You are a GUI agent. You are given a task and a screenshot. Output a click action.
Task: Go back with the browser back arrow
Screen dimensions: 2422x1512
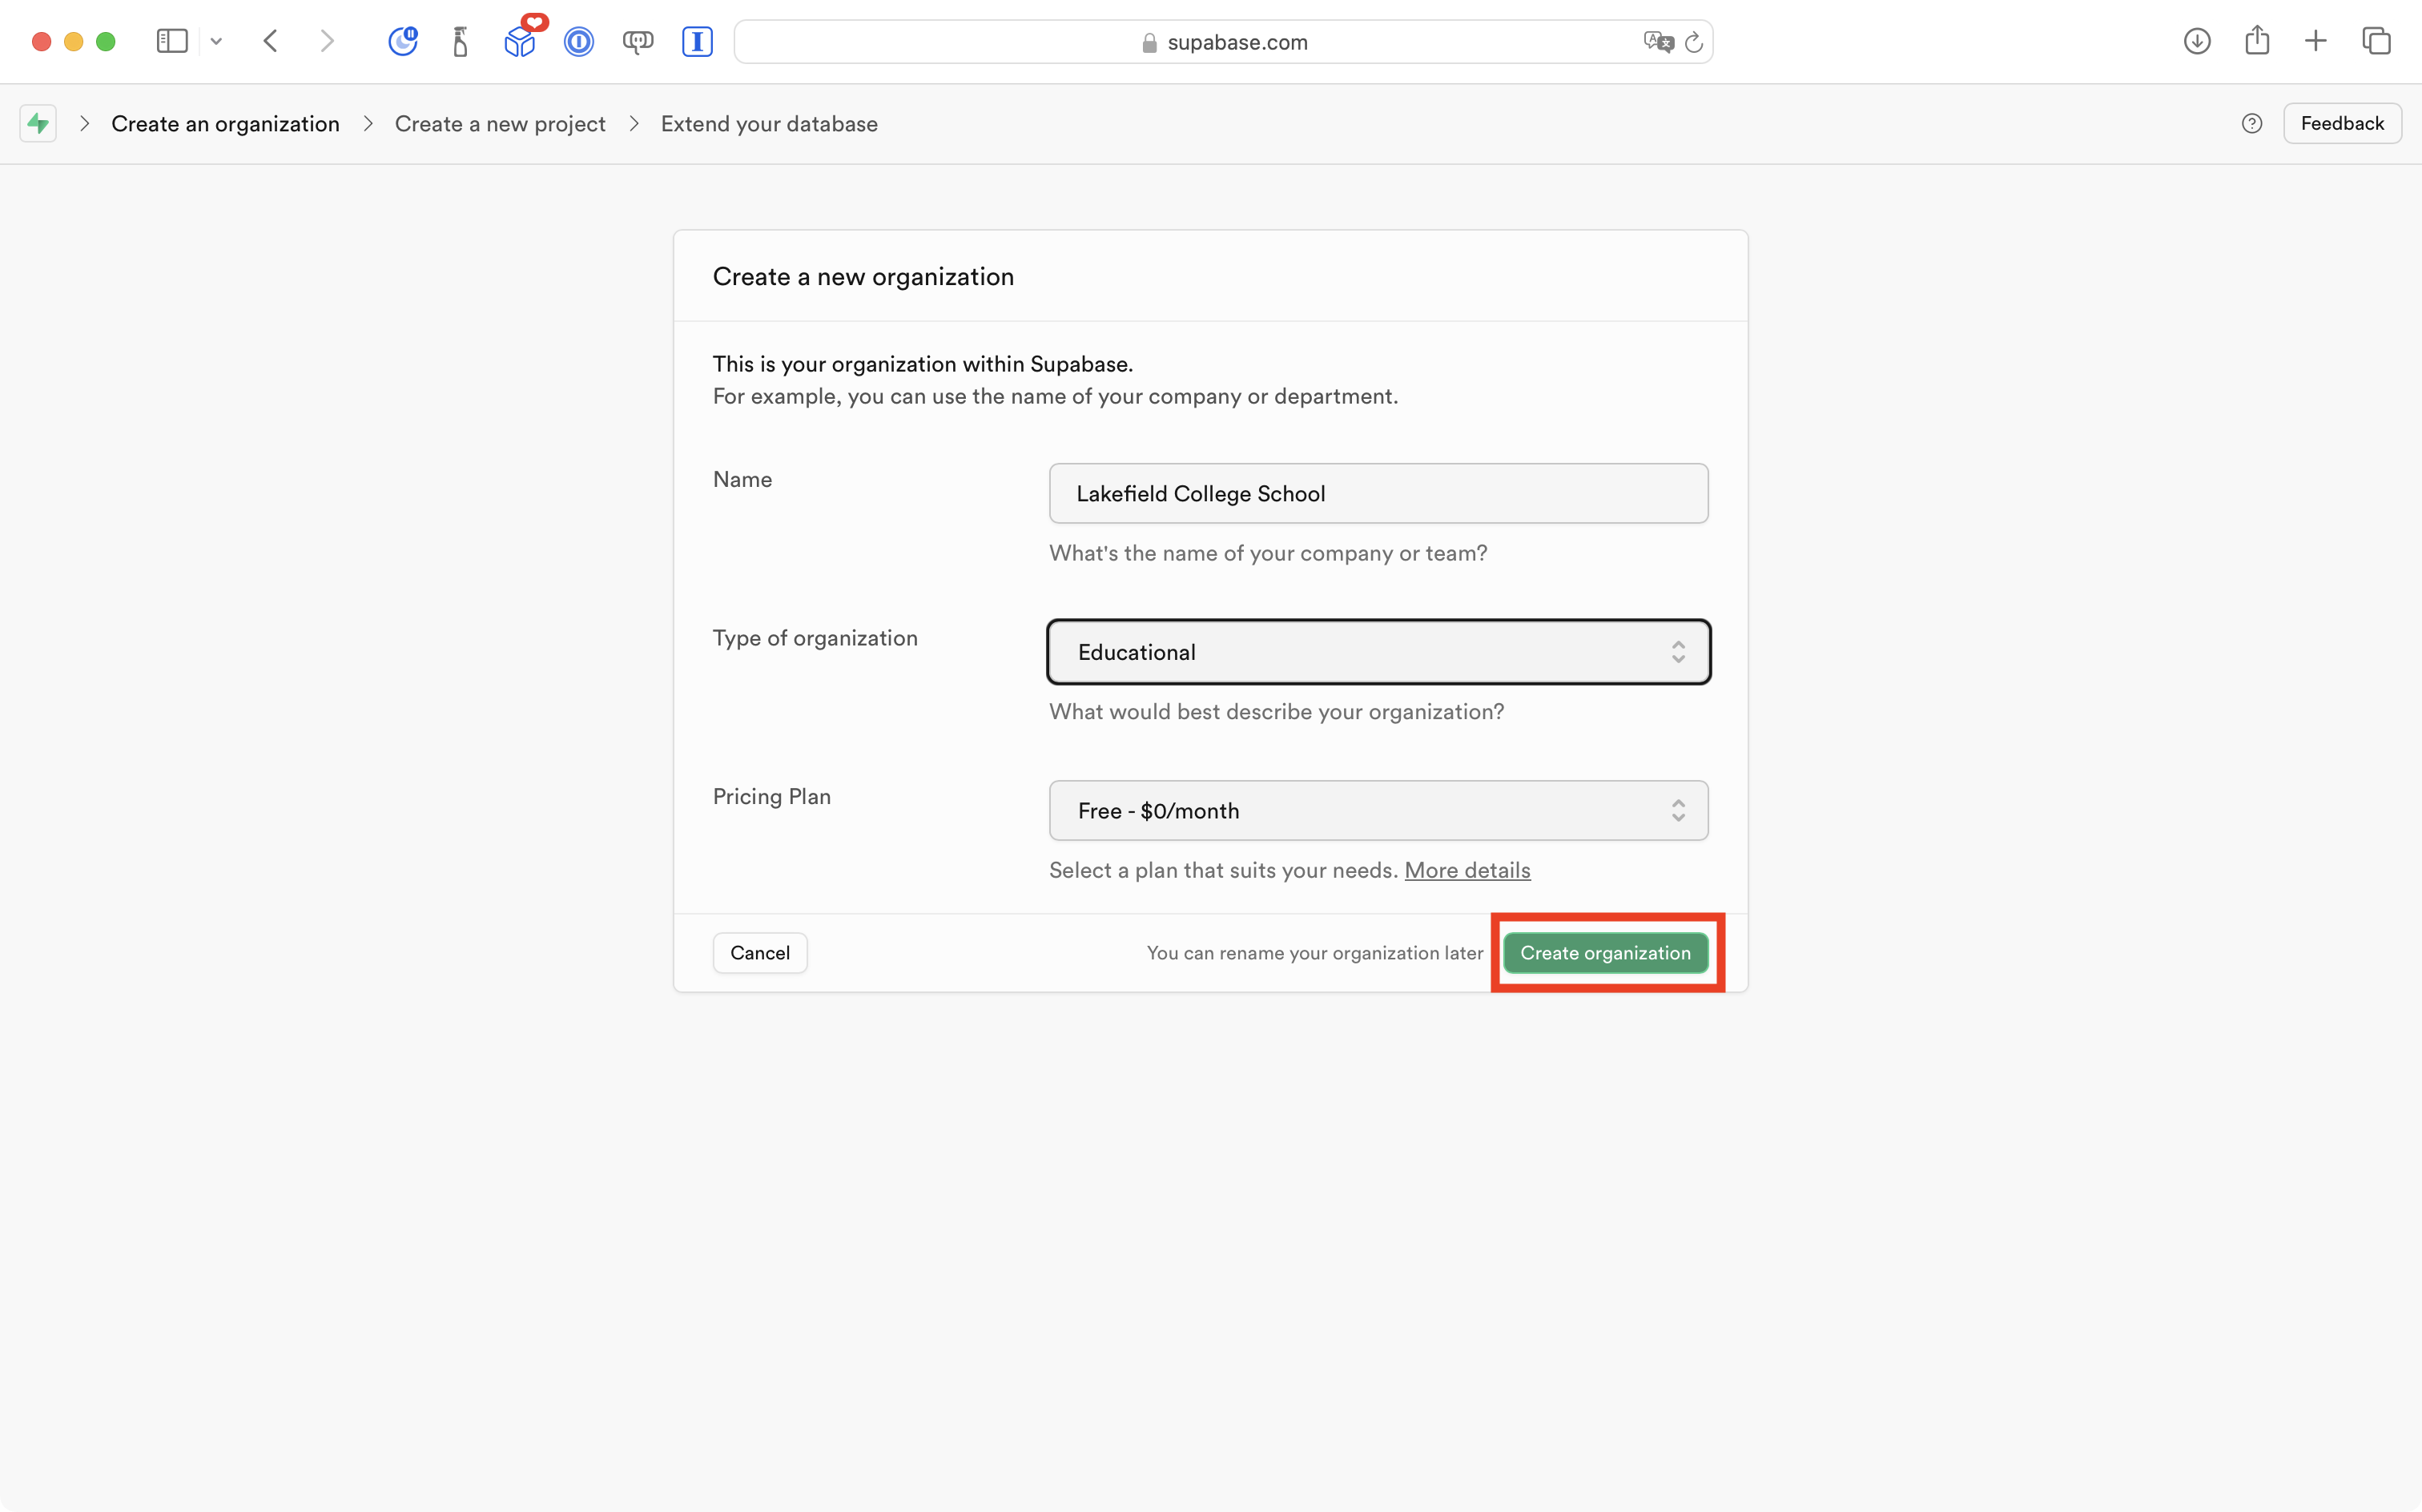click(x=270, y=41)
